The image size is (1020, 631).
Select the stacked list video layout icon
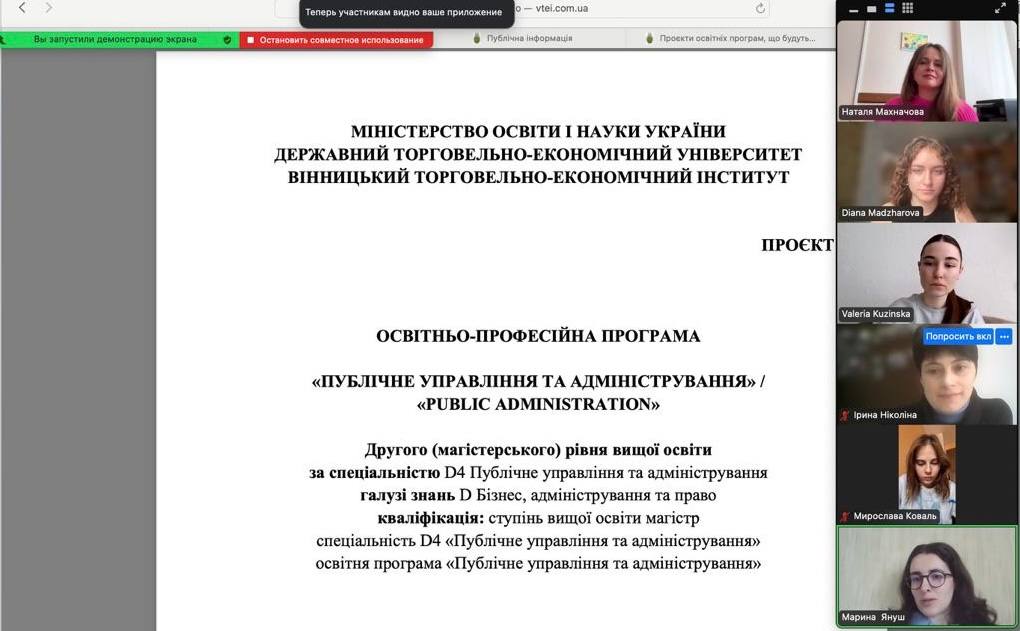coord(889,8)
